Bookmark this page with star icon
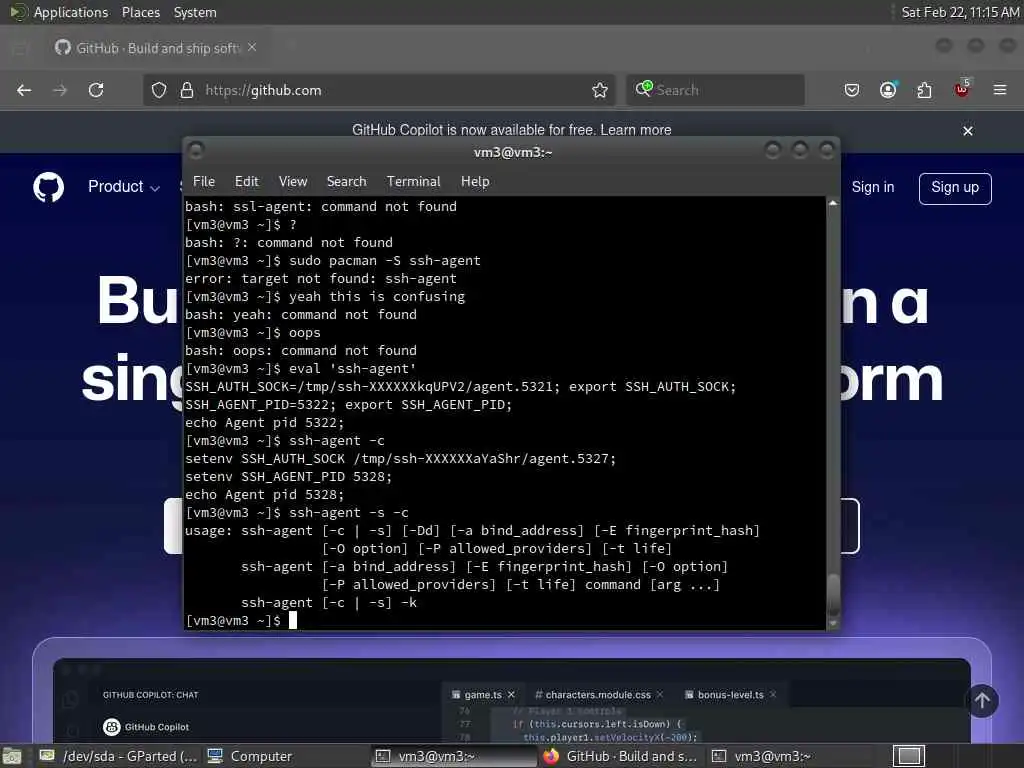The image size is (1024, 768). click(600, 90)
